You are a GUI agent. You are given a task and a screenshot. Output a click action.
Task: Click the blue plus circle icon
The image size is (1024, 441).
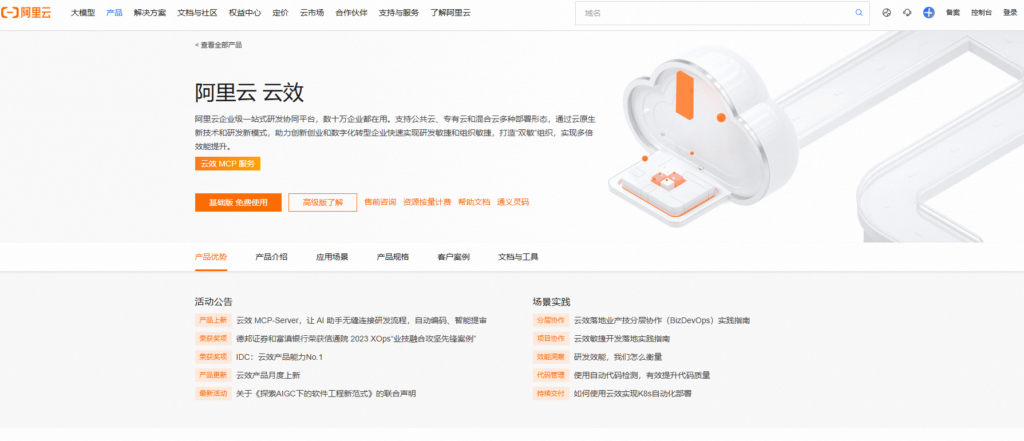point(929,13)
